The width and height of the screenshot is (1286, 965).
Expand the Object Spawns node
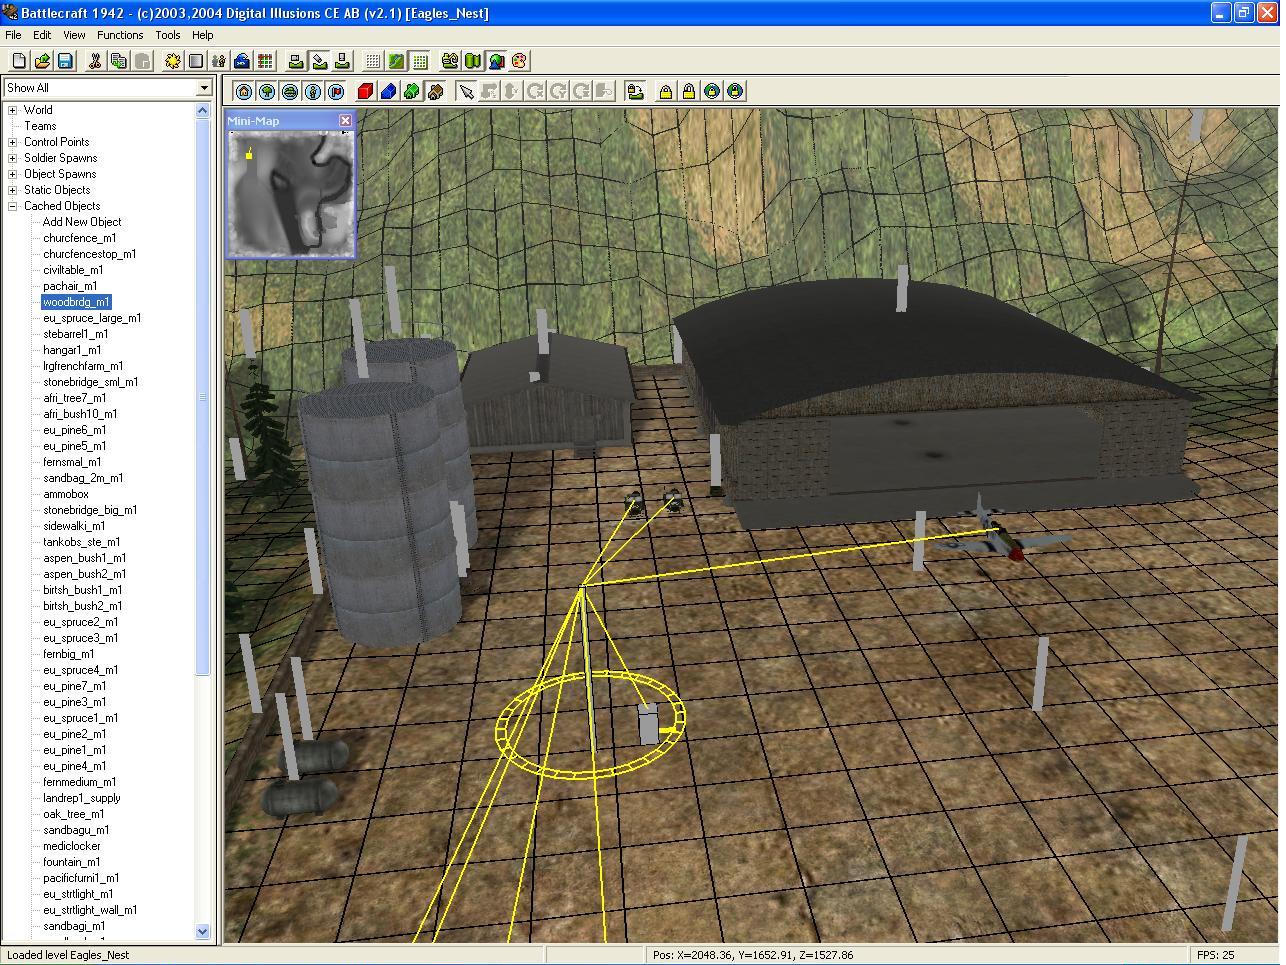coord(13,174)
